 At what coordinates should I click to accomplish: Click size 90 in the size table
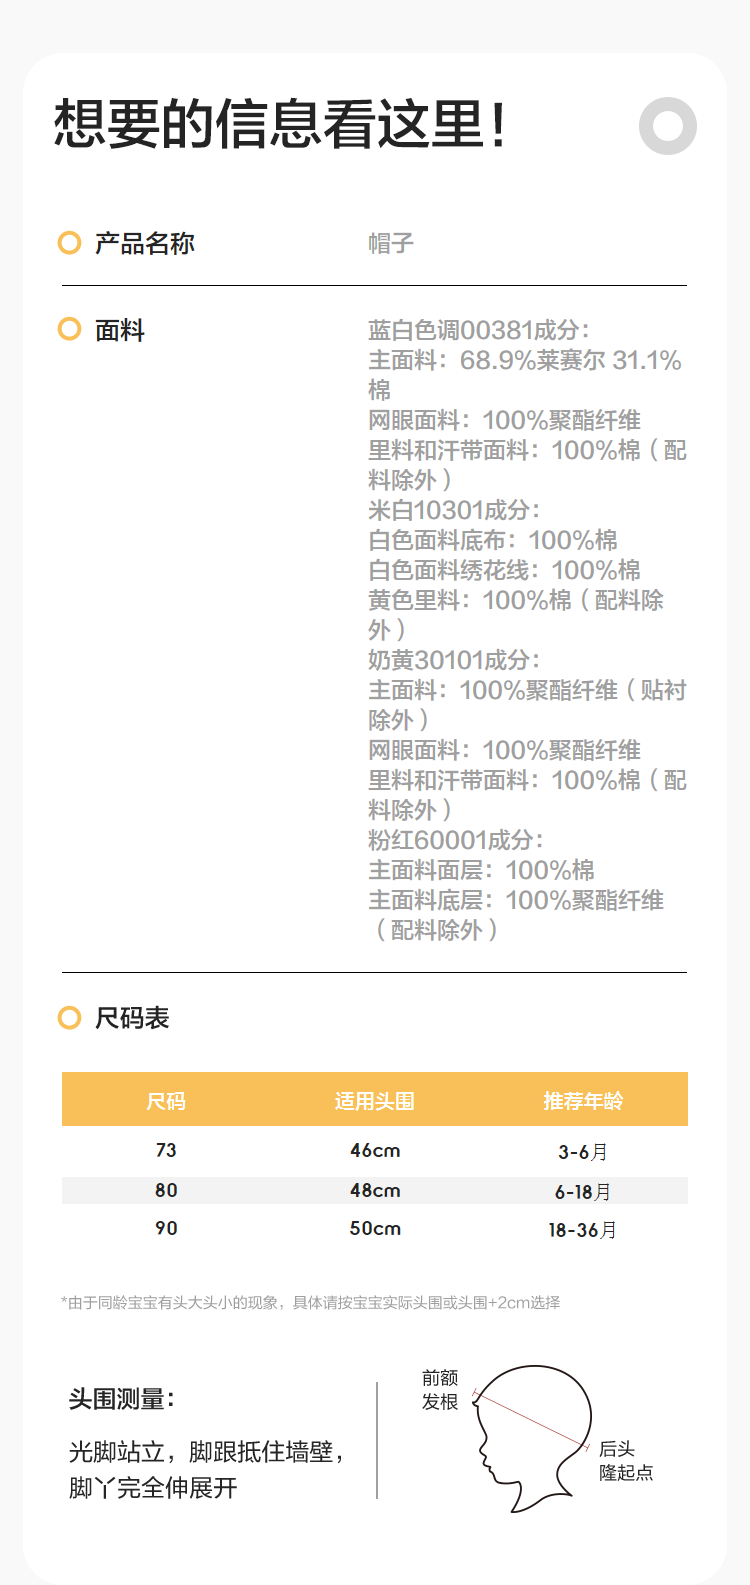point(166,1228)
